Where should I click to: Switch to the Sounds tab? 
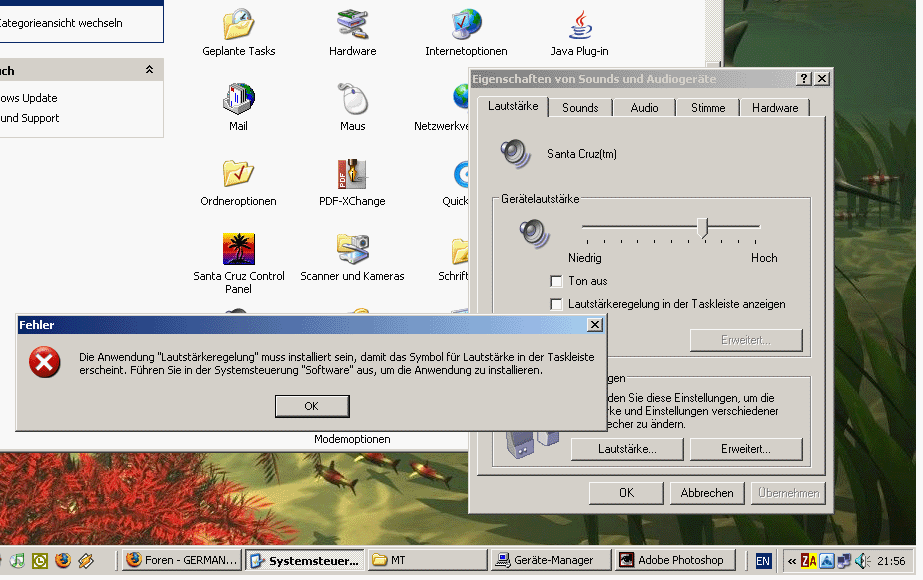580,108
